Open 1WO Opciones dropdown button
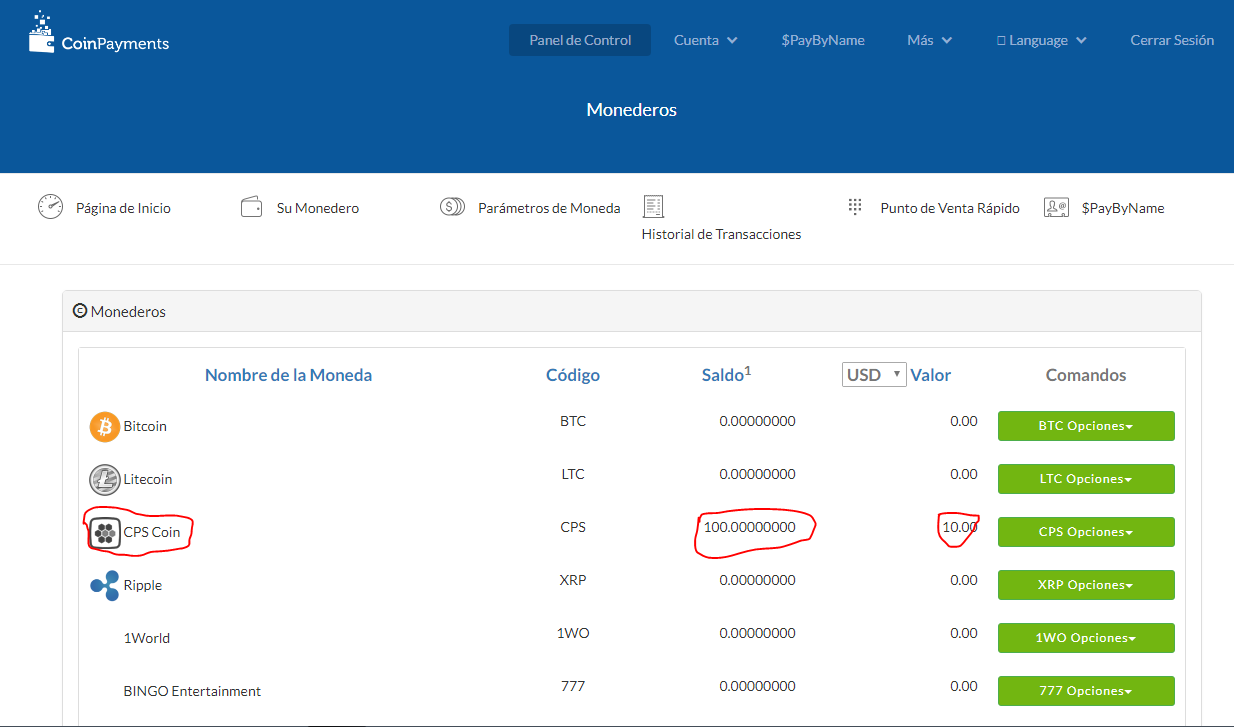 (1086, 638)
